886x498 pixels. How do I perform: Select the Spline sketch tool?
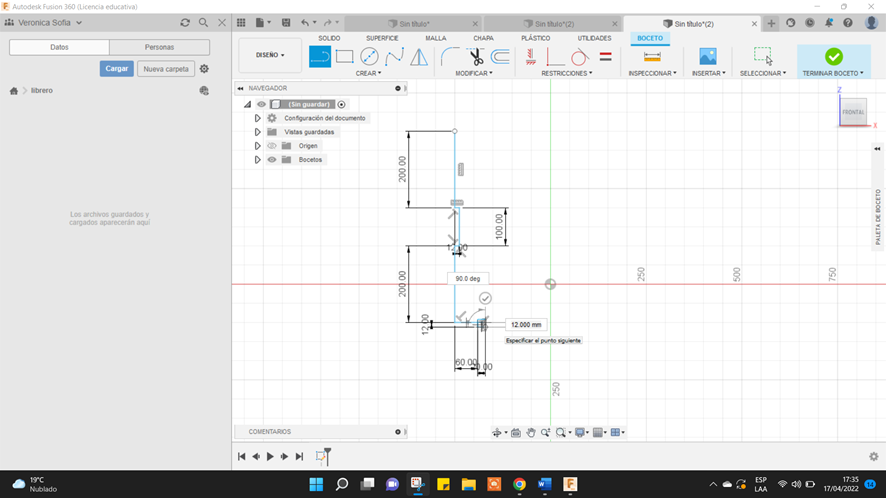pyautogui.click(x=394, y=57)
